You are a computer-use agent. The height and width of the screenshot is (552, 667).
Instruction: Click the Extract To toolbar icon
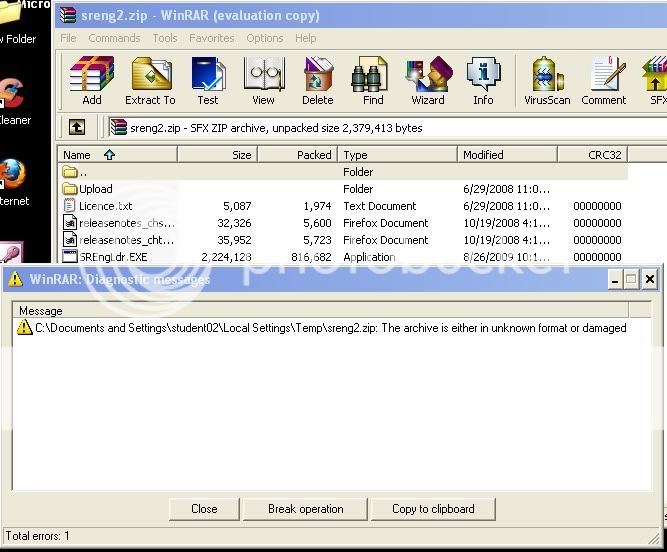[x=151, y=74]
